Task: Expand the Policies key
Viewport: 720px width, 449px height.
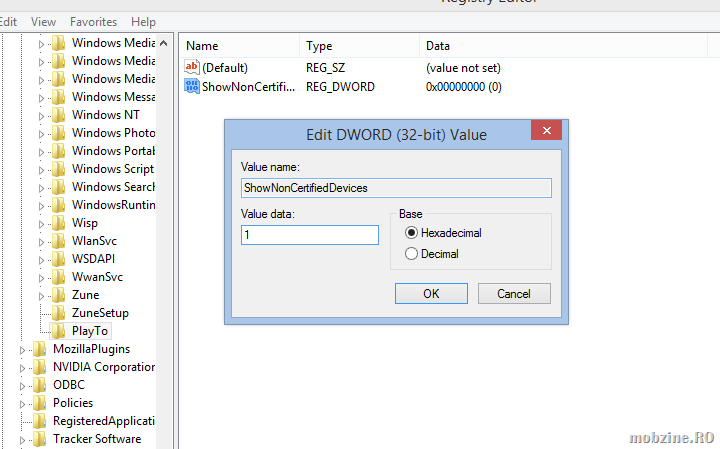Action: (22, 404)
